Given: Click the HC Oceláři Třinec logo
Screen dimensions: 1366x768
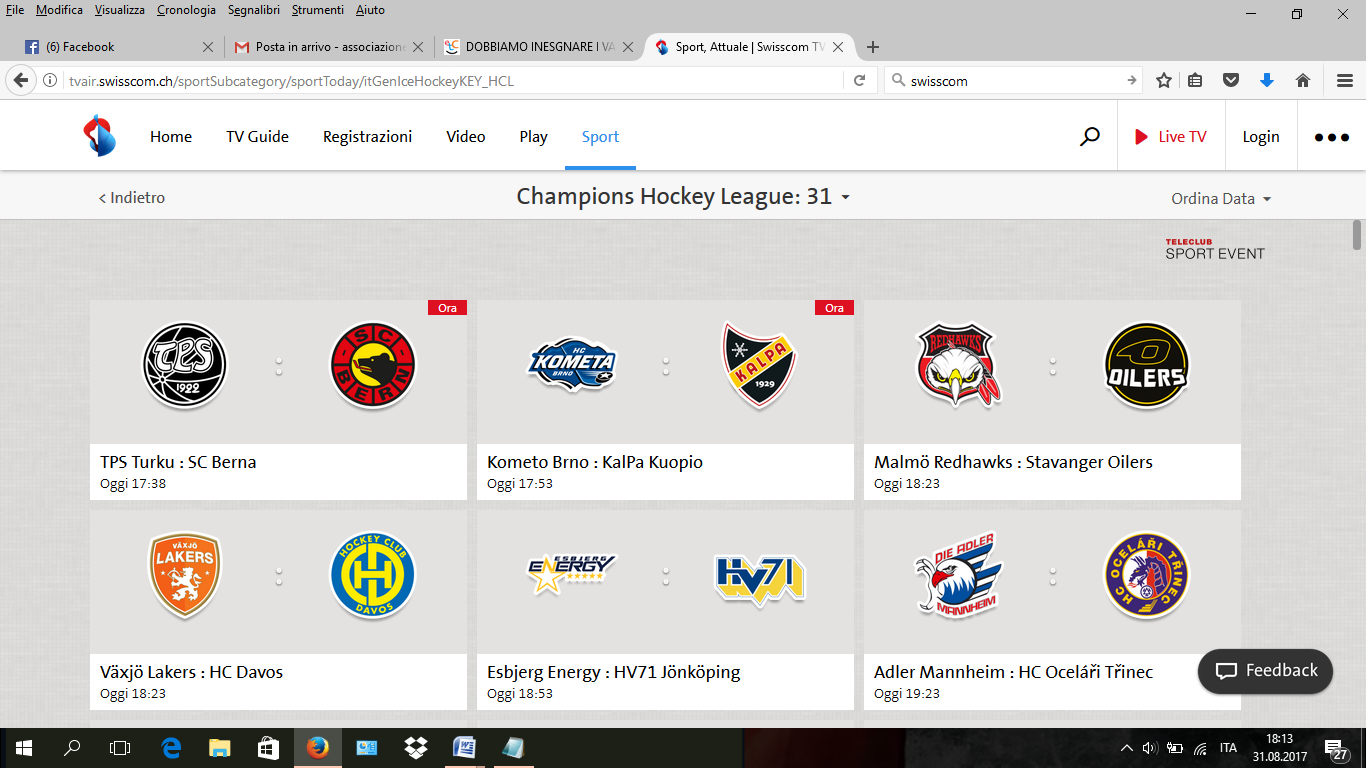Looking at the screenshot, I should [x=1147, y=576].
